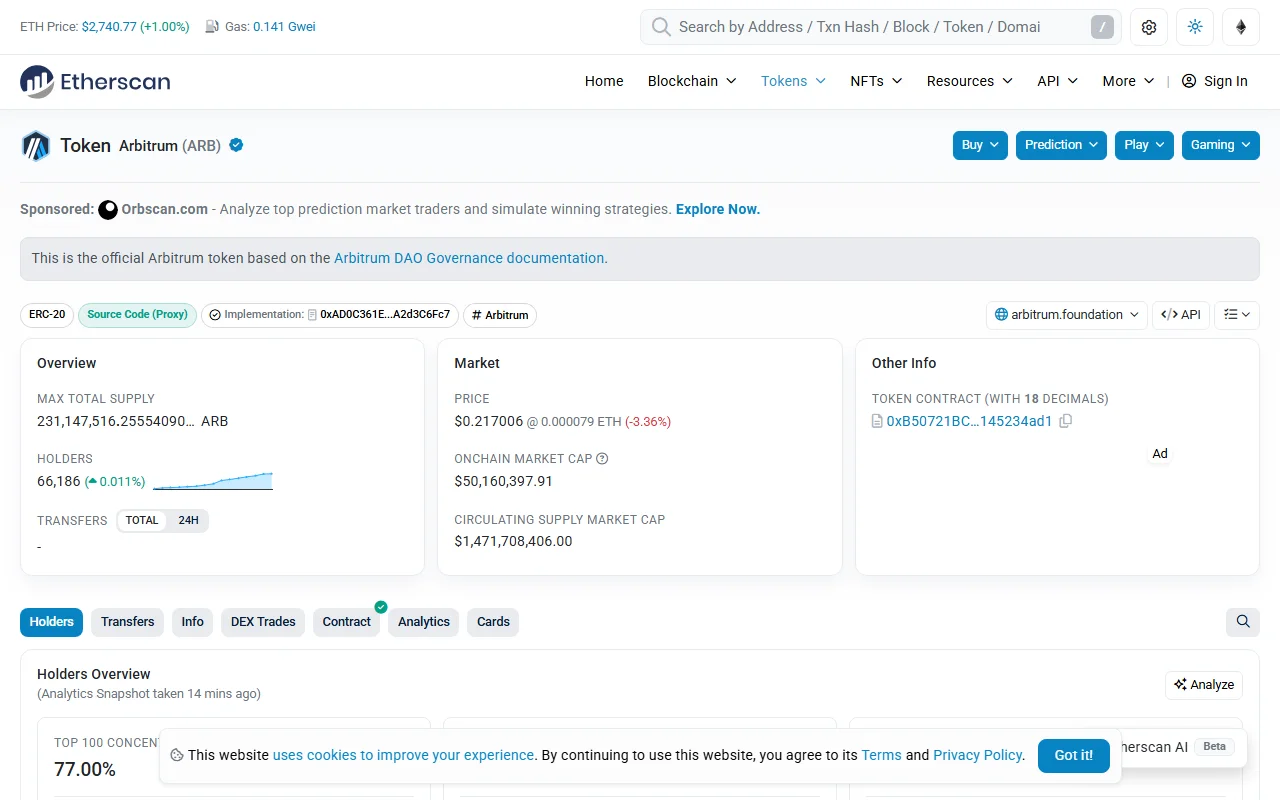Click the ERC-20 badge
The height and width of the screenshot is (800, 1280).
(47, 315)
